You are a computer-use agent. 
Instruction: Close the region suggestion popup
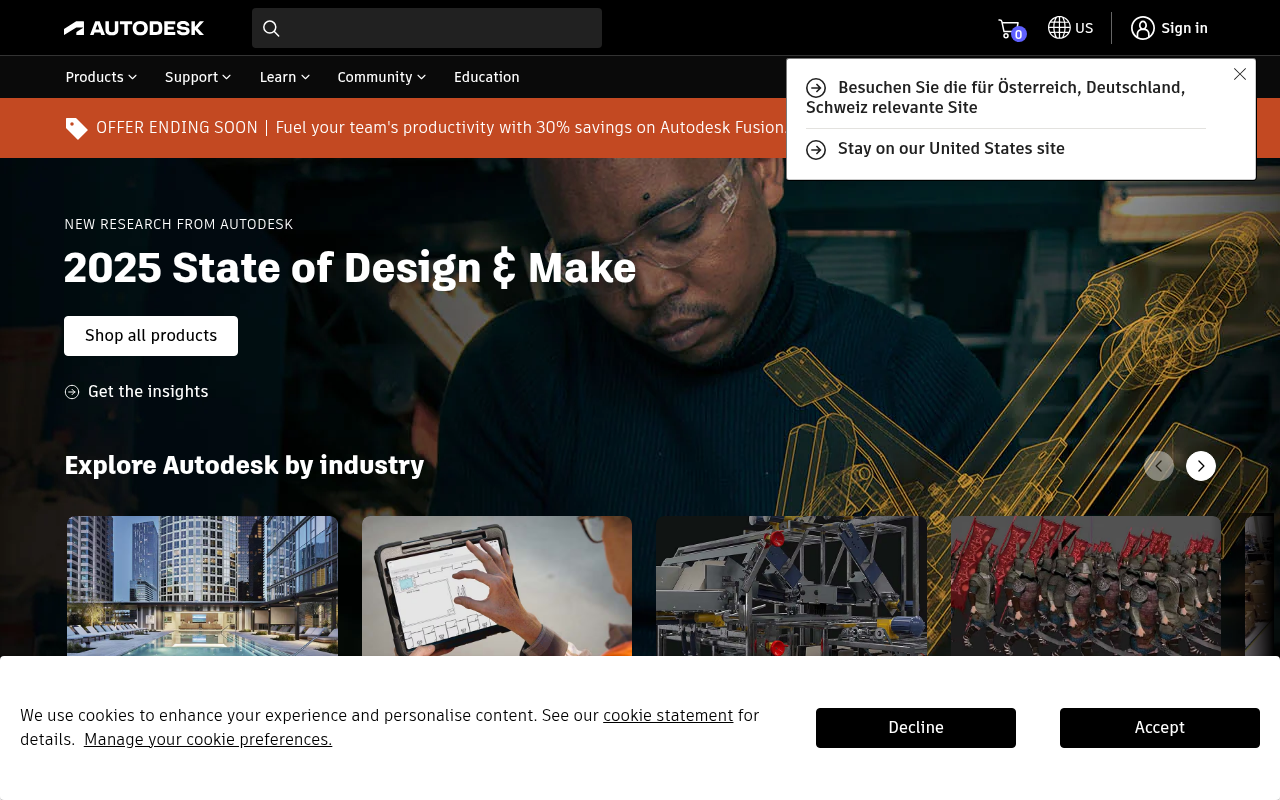pyautogui.click(x=1240, y=74)
